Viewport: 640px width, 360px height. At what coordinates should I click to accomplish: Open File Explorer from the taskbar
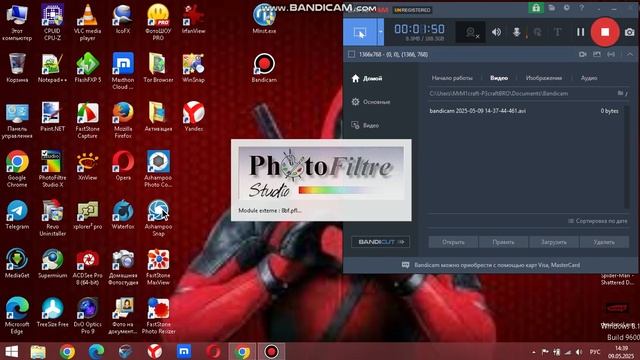pos(38,351)
